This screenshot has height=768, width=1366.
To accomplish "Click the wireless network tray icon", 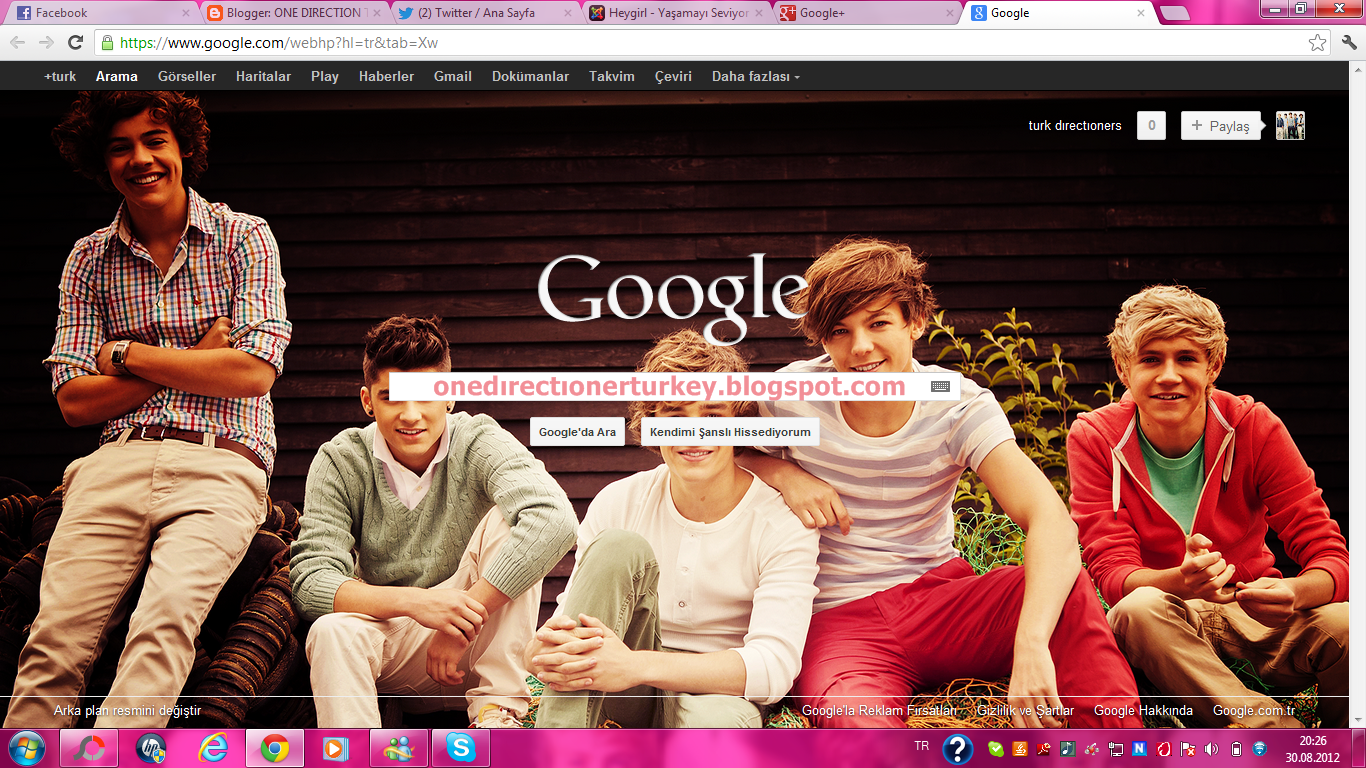I will point(1260,748).
